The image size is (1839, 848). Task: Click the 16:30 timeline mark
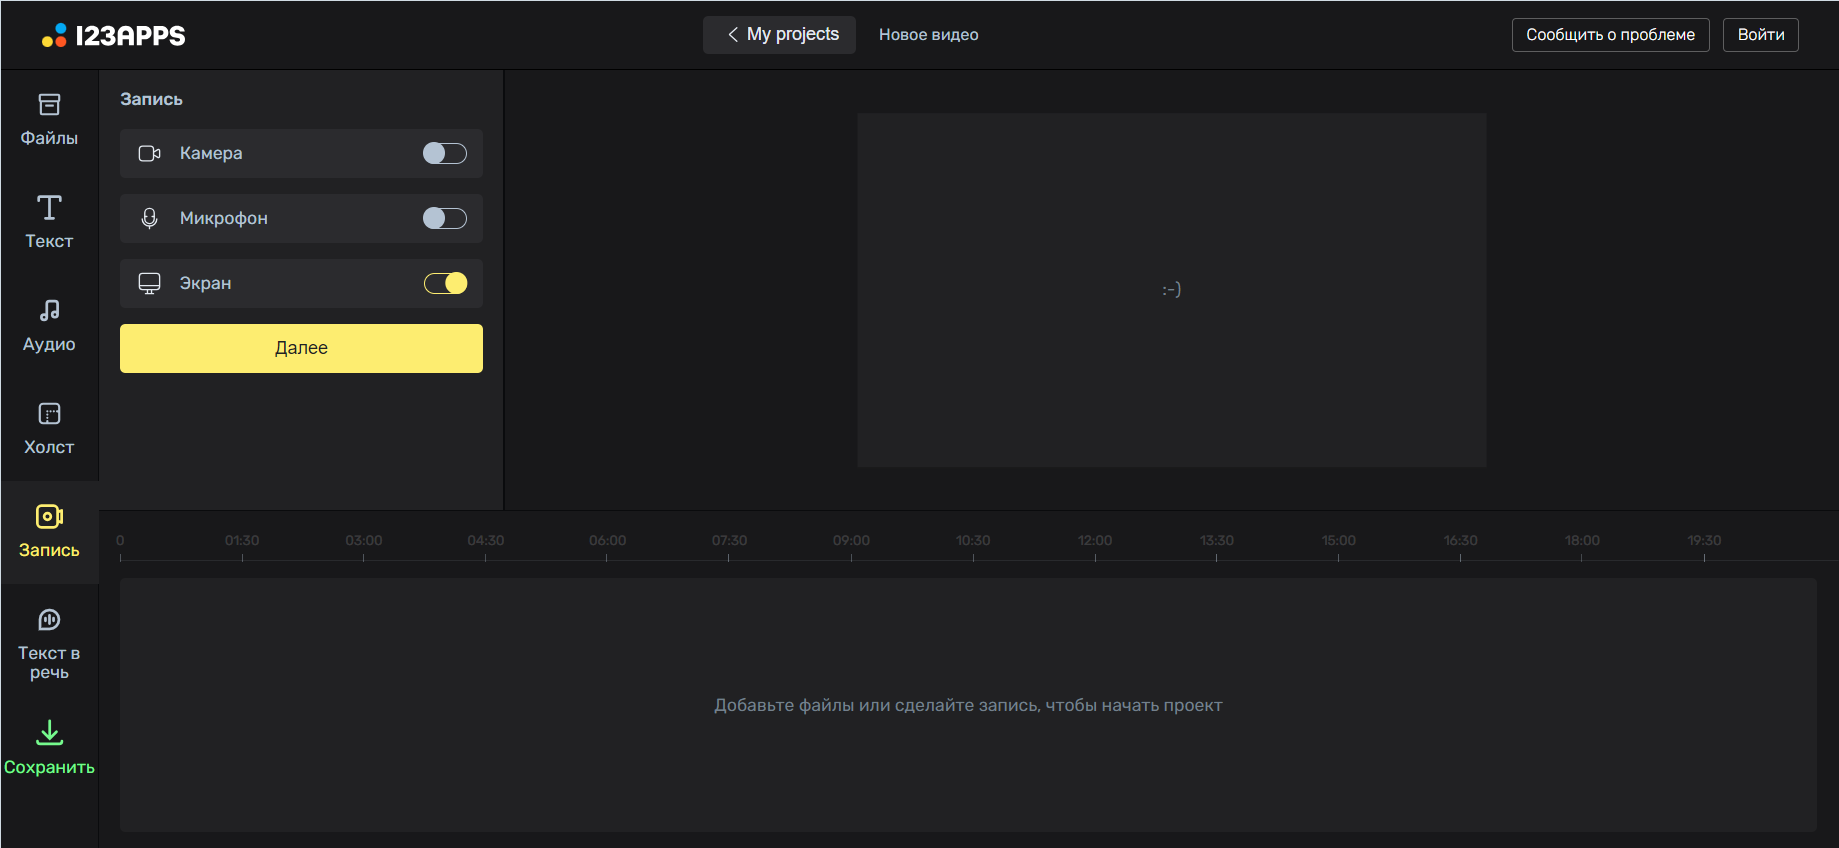point(1460,541)
